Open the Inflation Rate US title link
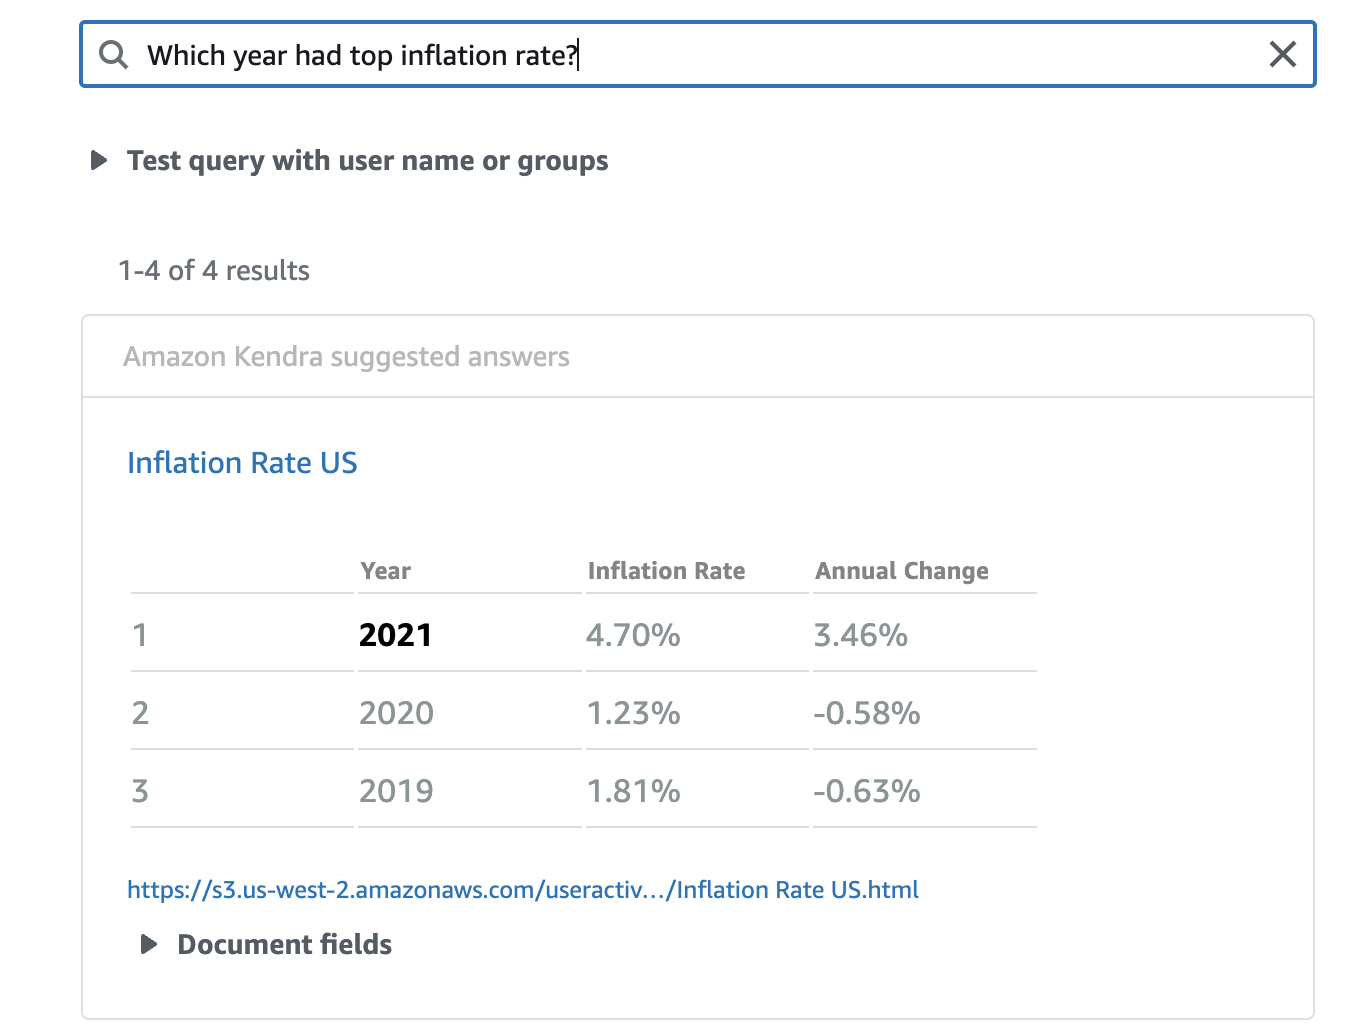 242,463
